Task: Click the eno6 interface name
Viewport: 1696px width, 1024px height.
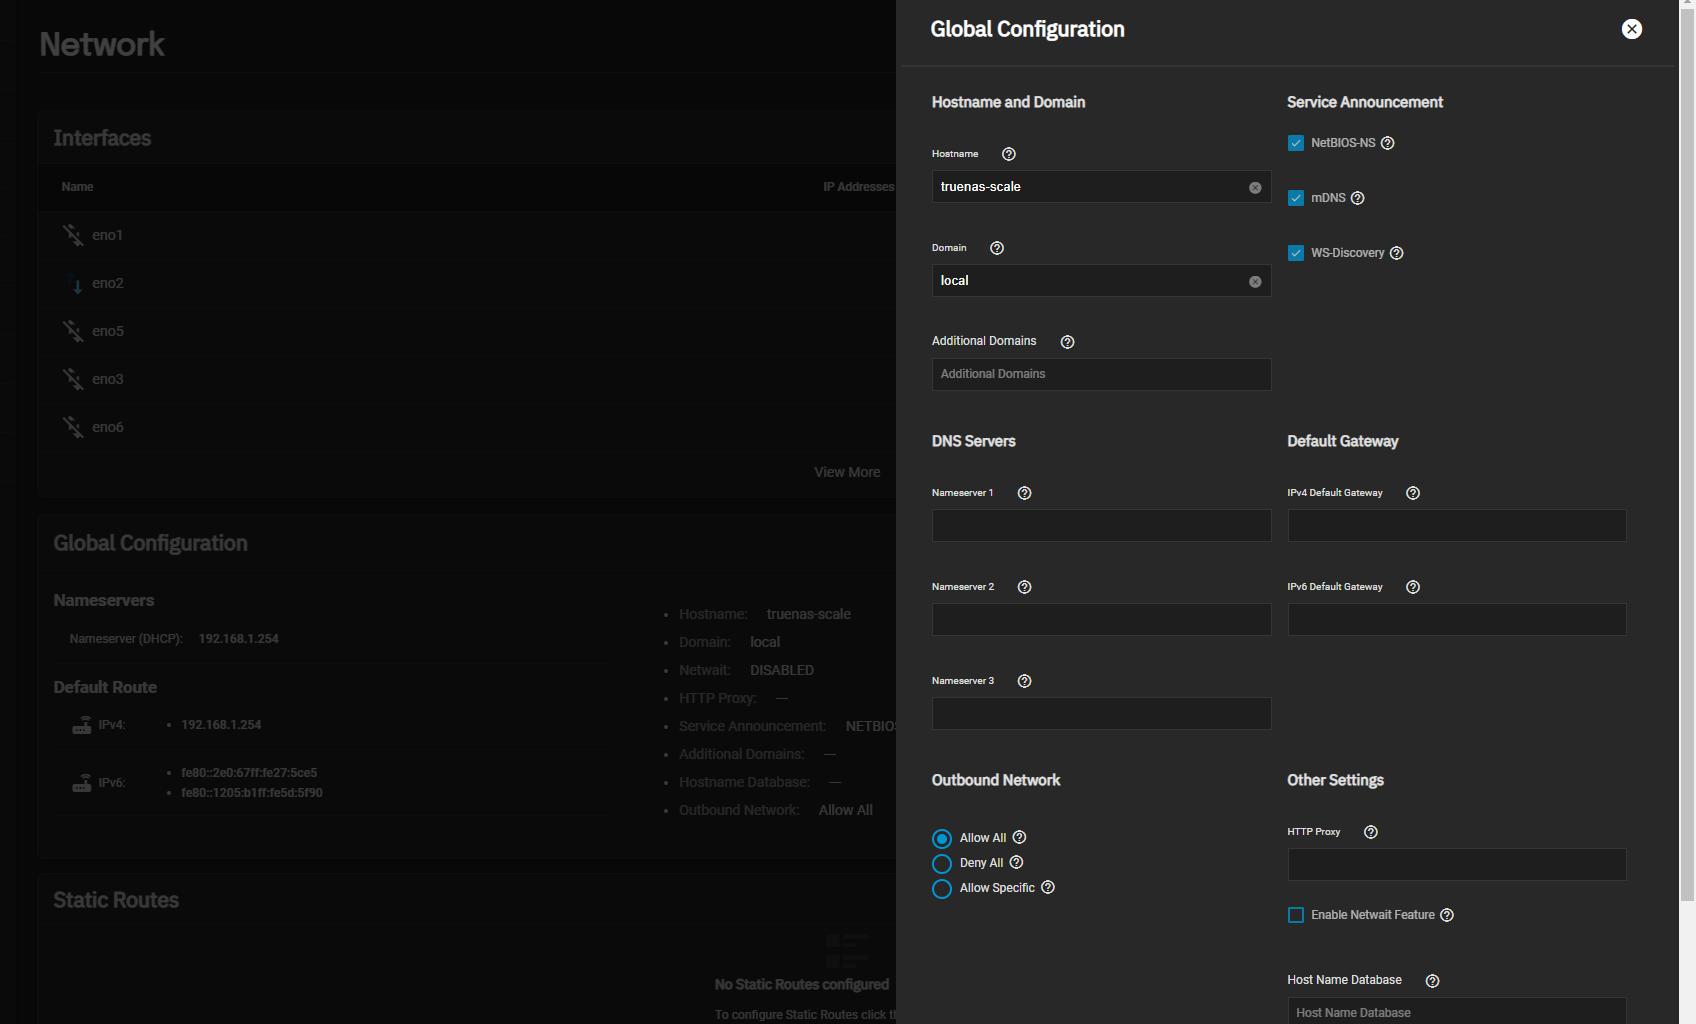Action: [108, 427]
